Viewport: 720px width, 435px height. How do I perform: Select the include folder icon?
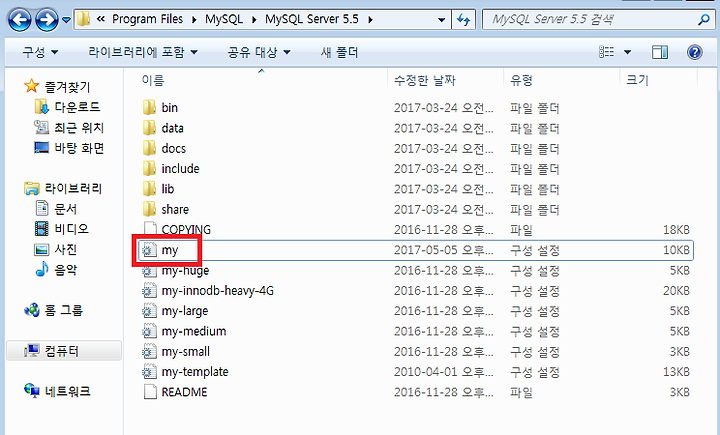(149, 169)
